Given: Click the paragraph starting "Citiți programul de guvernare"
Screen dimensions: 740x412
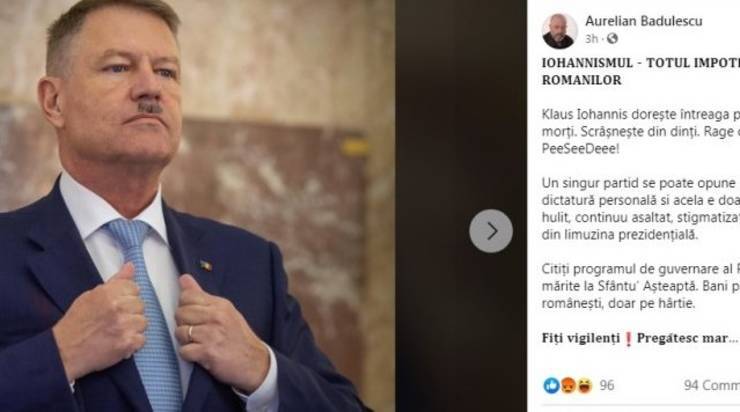Looking at the screenshot, I should pyautogui.click(x=641, y=286).
